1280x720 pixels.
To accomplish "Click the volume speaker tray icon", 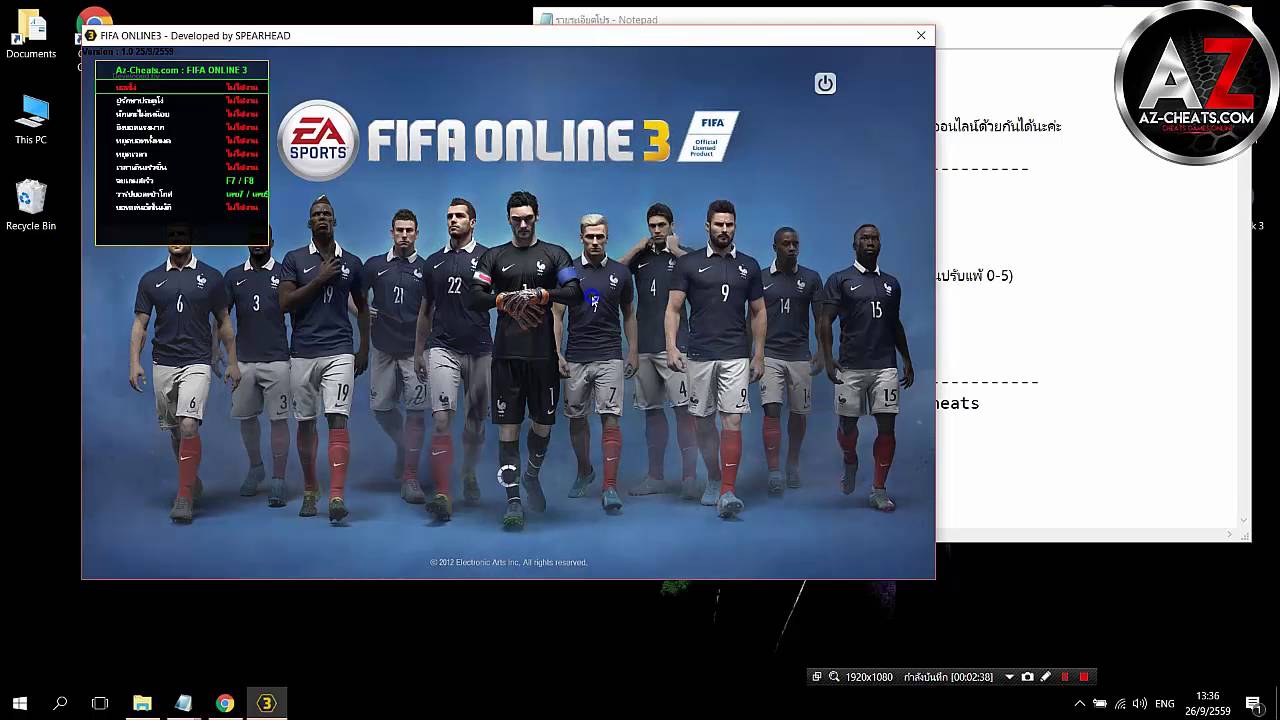I will [1140, 704].
